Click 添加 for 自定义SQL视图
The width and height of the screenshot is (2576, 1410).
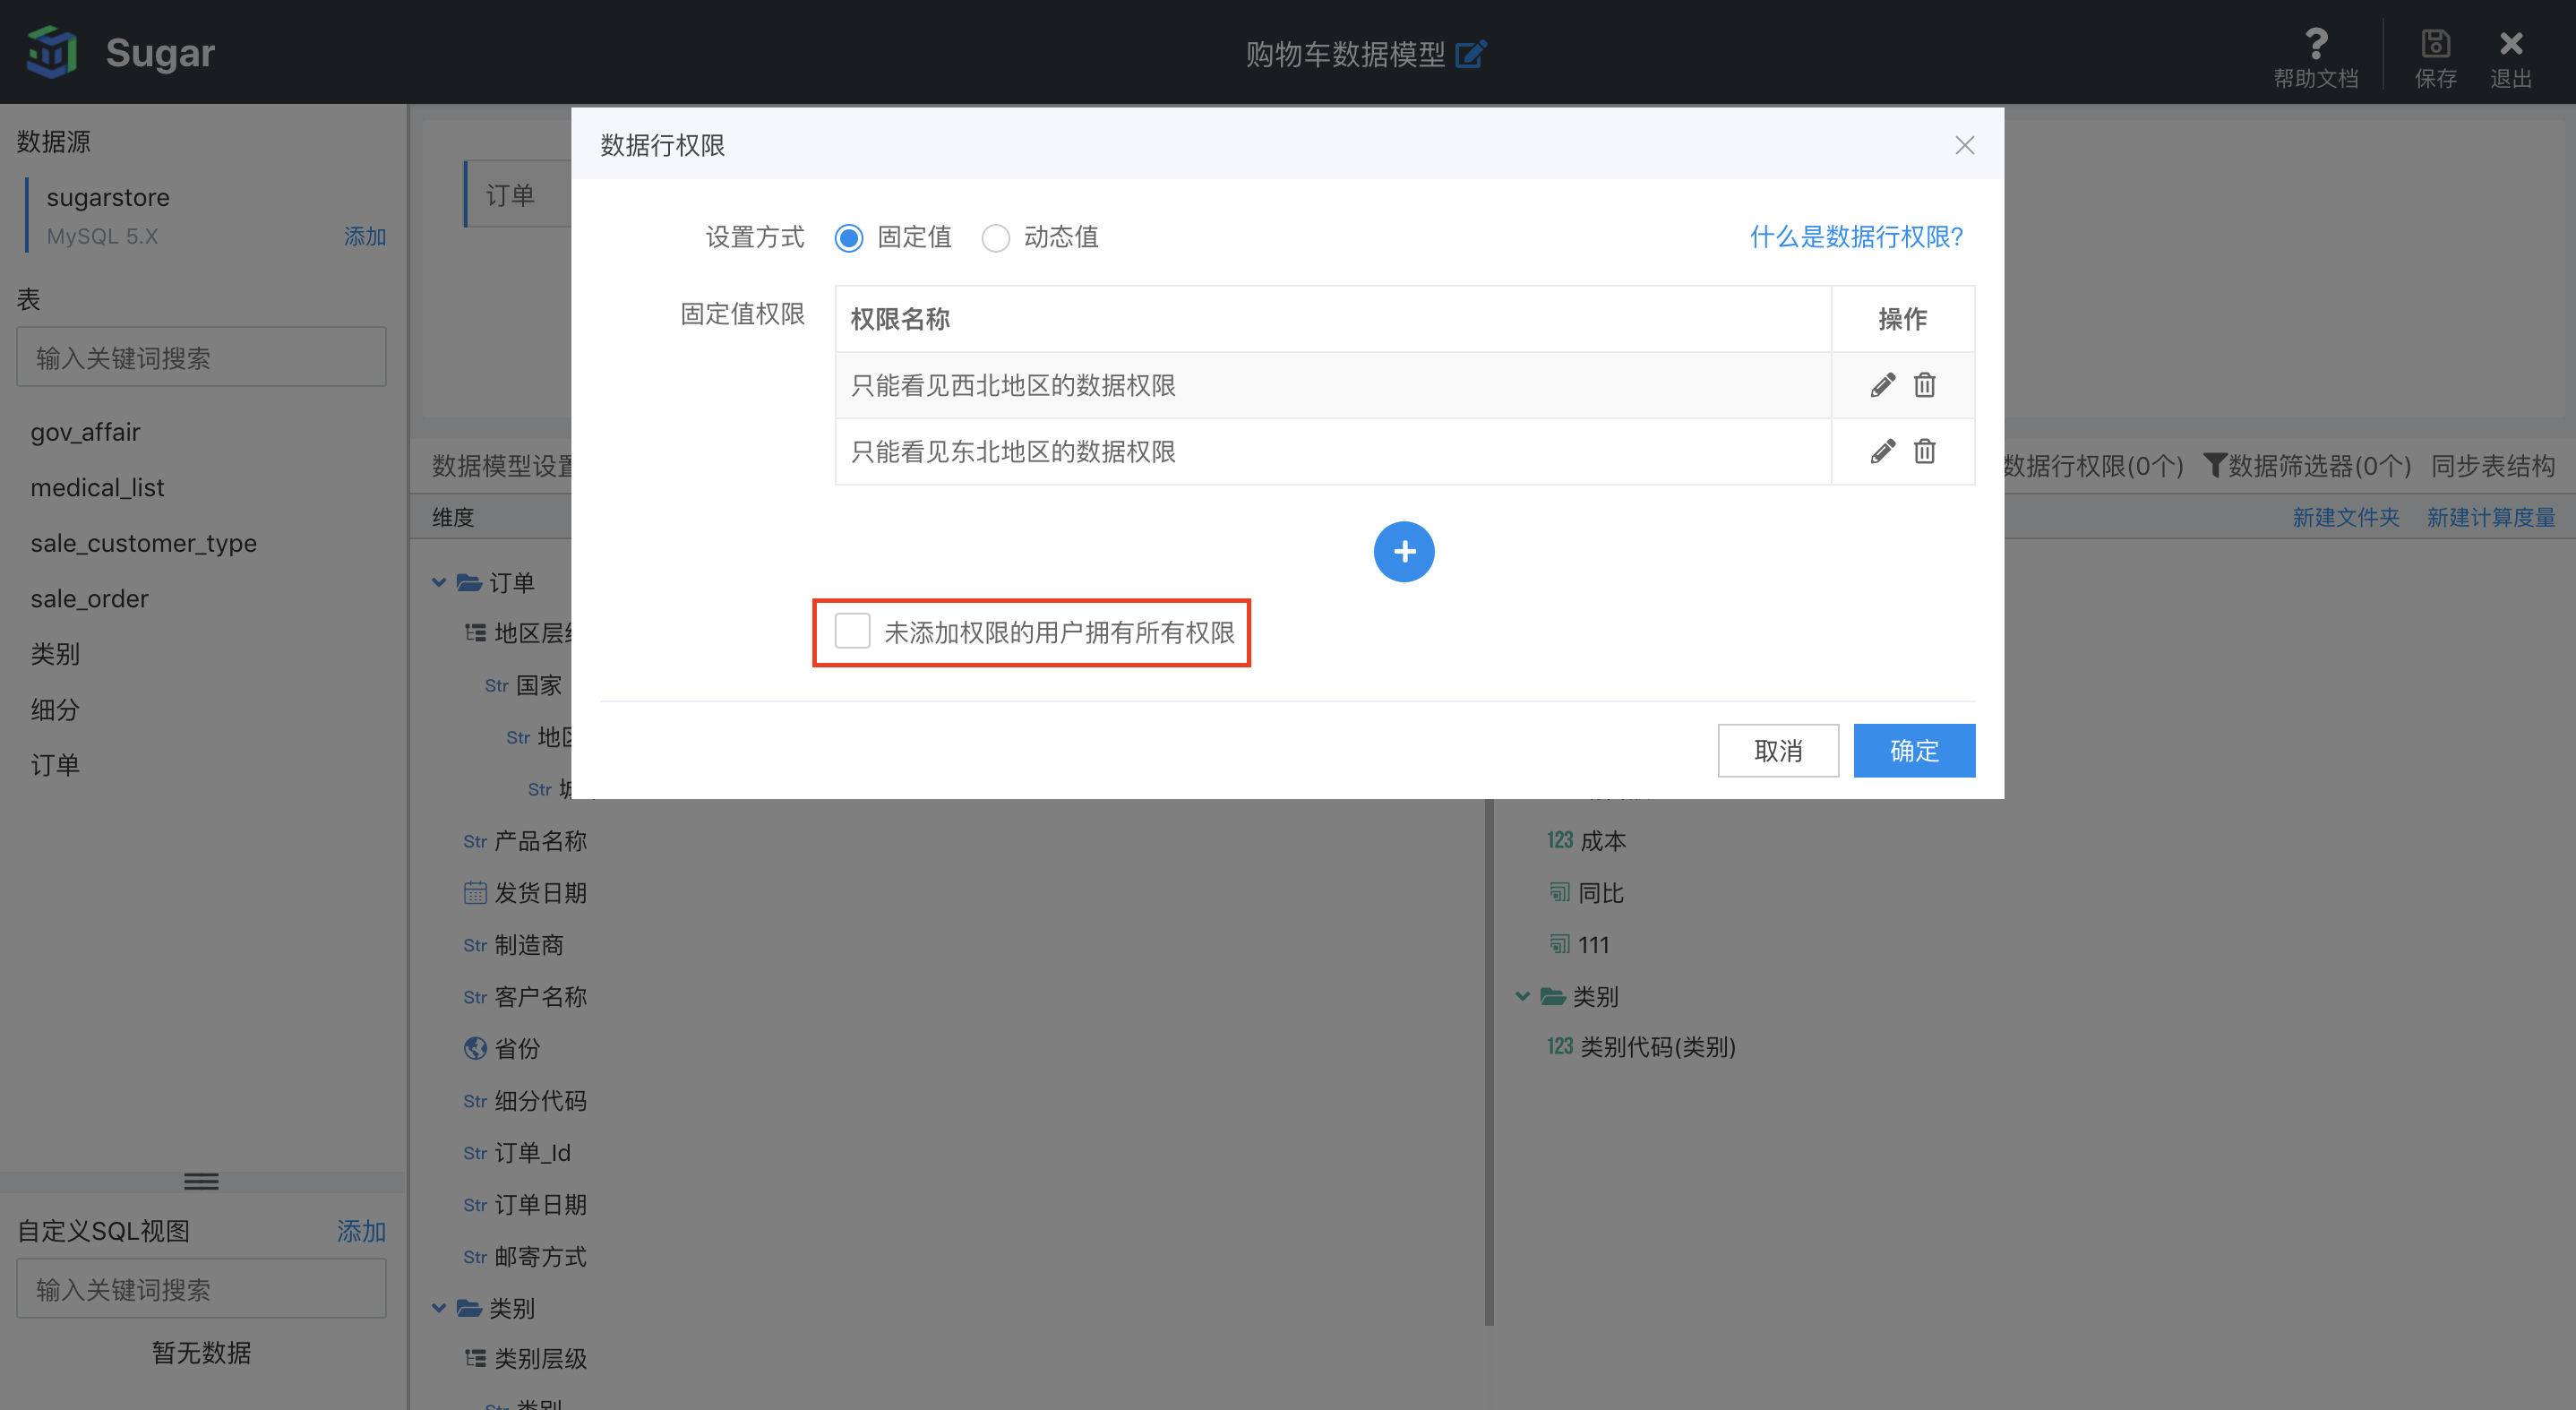[361, 1231]
